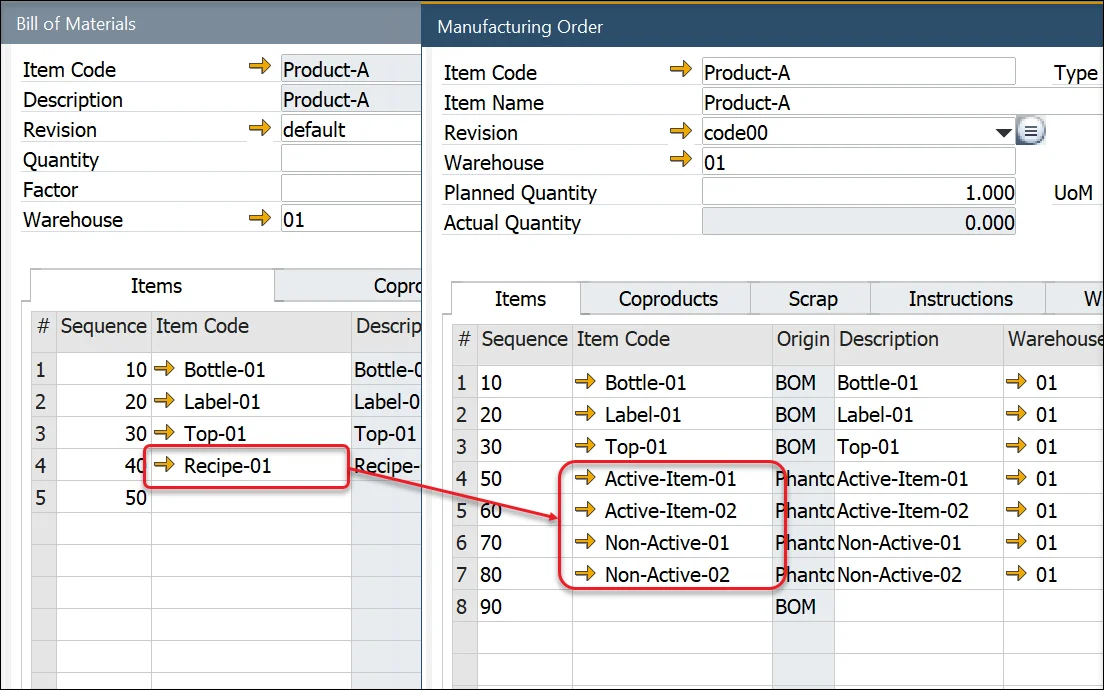This screenshot has height=690, width=1104.
Task: Click the link arrow beside Label-01 in Manufacturing Order
Action: 585,414
